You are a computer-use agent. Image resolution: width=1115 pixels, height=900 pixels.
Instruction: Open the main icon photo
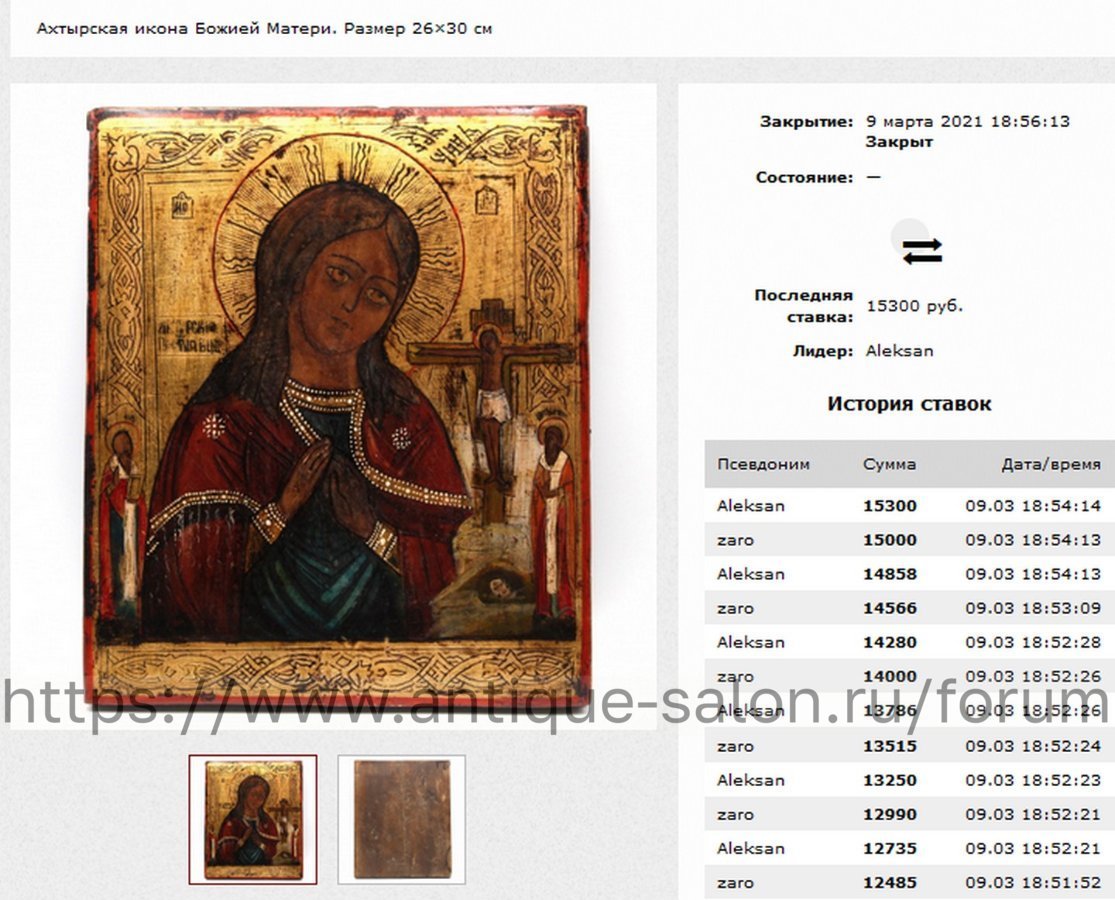[337, 407]
